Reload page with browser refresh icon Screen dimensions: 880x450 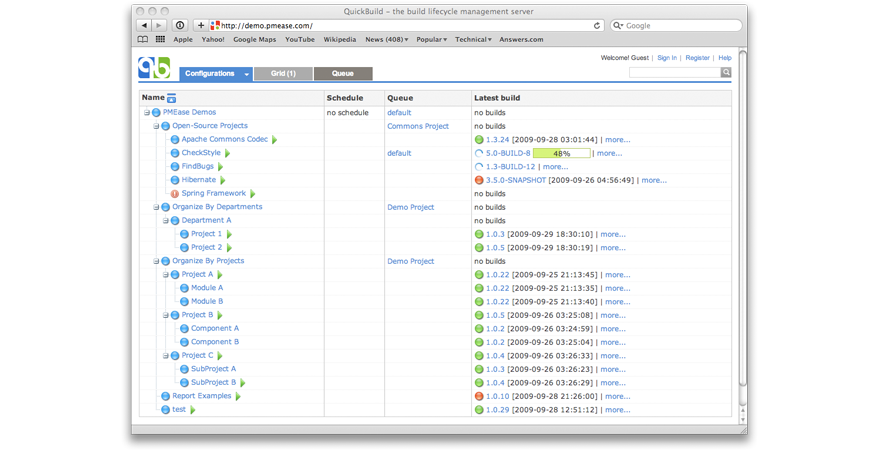(597, 25)
